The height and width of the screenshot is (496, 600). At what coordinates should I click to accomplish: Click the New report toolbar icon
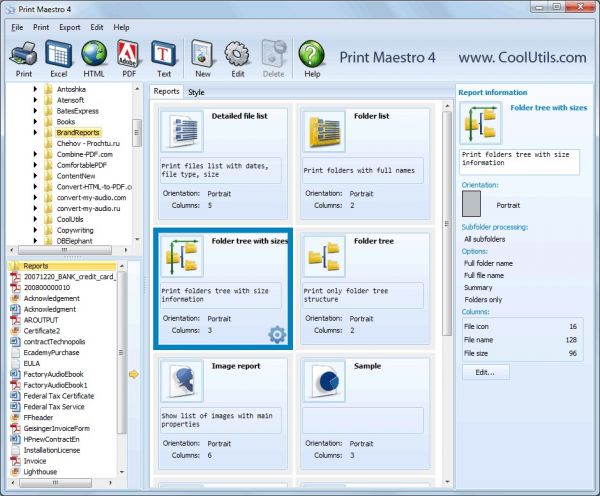[203, 58]
